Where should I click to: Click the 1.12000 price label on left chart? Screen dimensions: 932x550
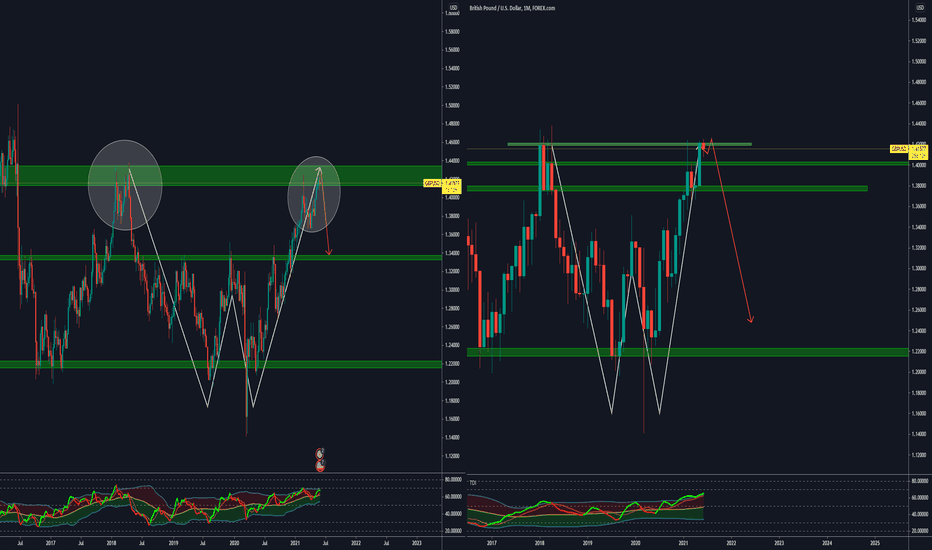pos(452,456)
